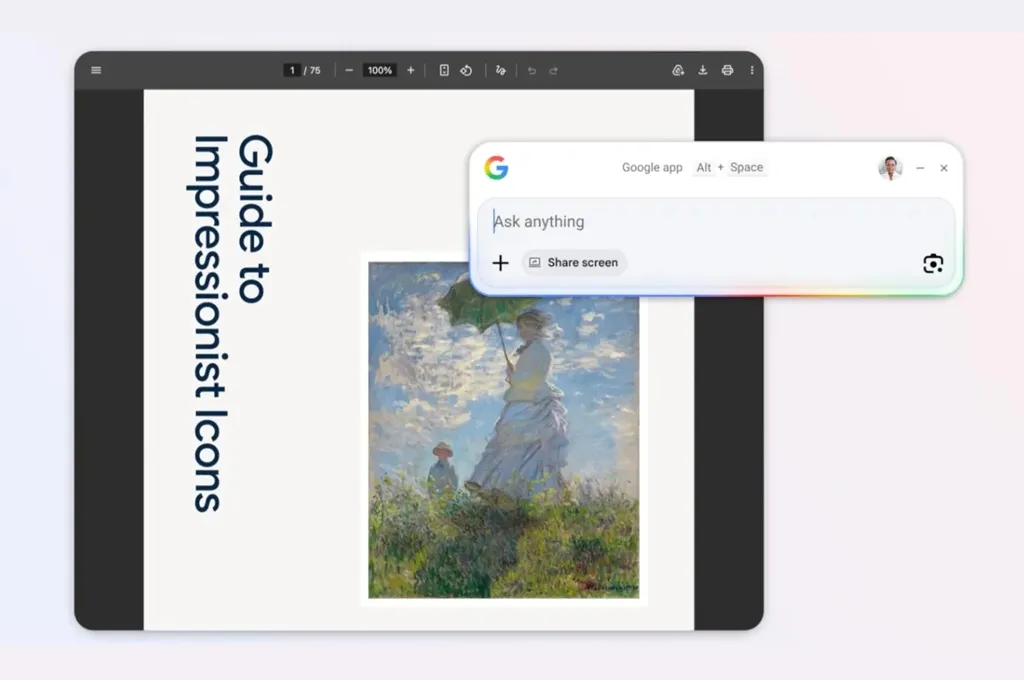Click the fit to page icon
Screen dimensions: 1024x680
coord(444,70)
